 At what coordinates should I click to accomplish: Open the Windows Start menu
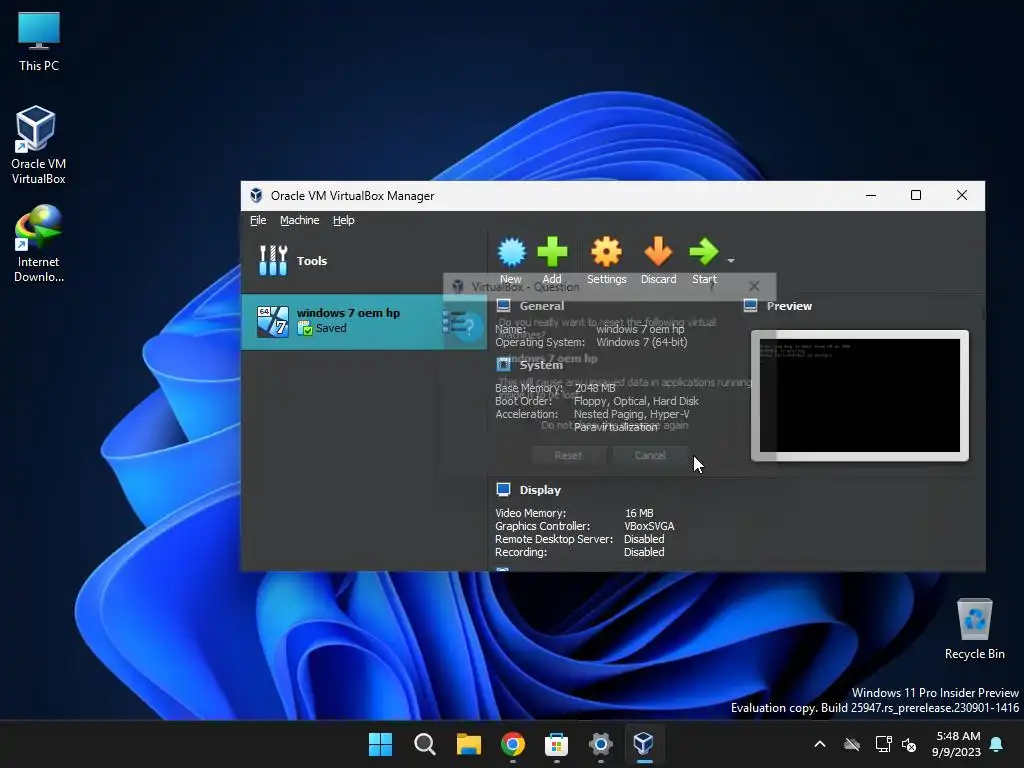pyautogui.click(x=381, y=744)
